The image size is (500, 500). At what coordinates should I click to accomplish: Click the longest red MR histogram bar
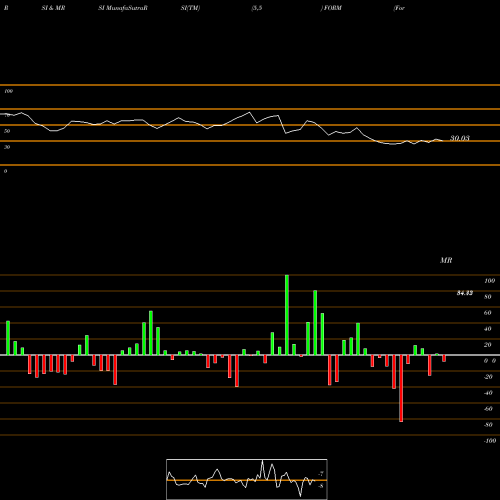(x=401, y=388)
